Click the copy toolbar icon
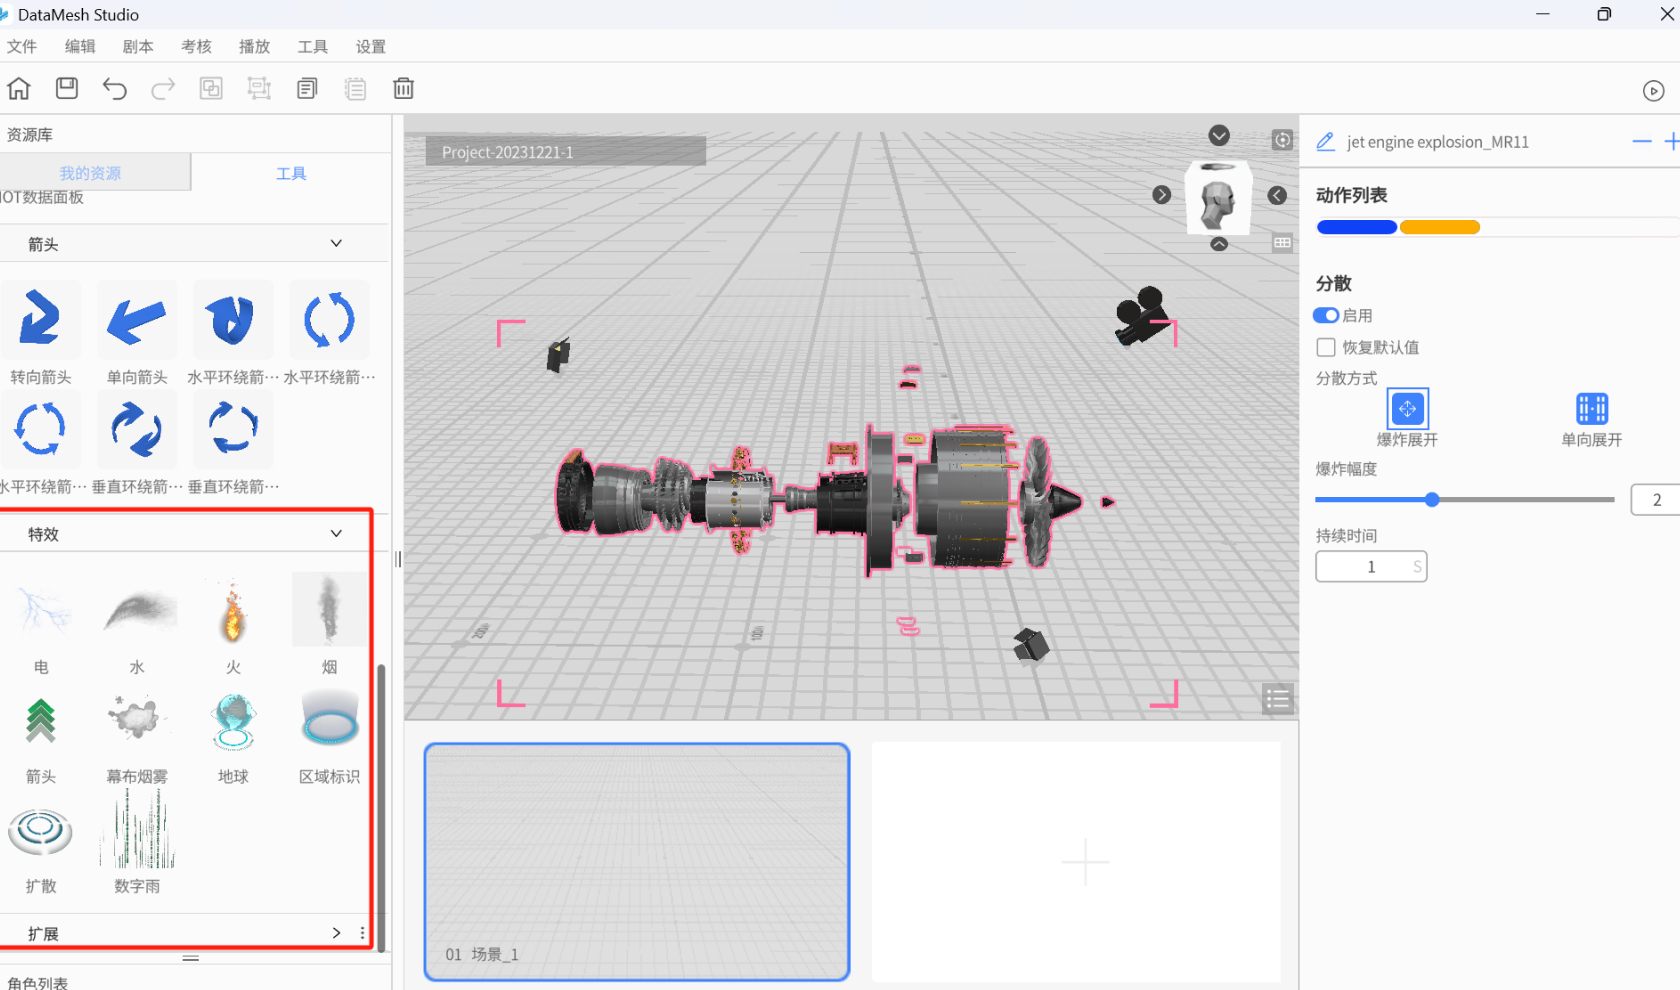 (307, 89)
